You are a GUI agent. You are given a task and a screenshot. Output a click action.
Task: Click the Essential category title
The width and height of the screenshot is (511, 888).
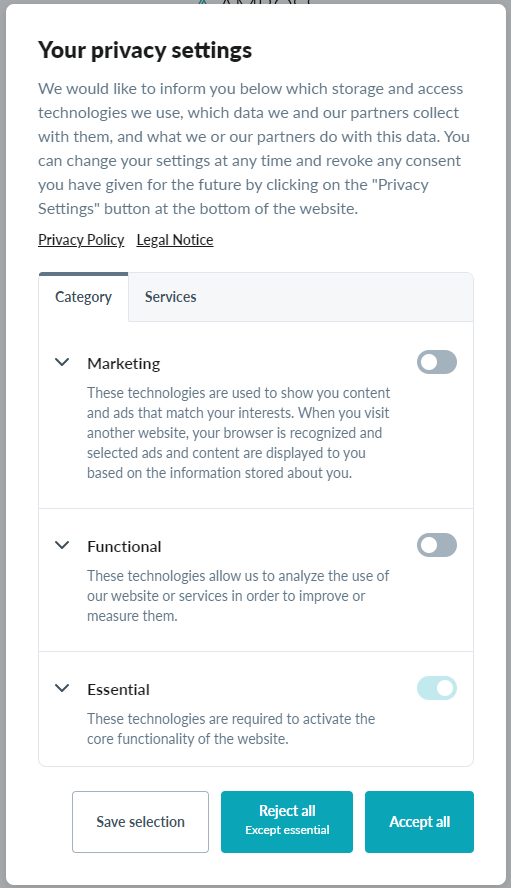(x=118, y=690)
